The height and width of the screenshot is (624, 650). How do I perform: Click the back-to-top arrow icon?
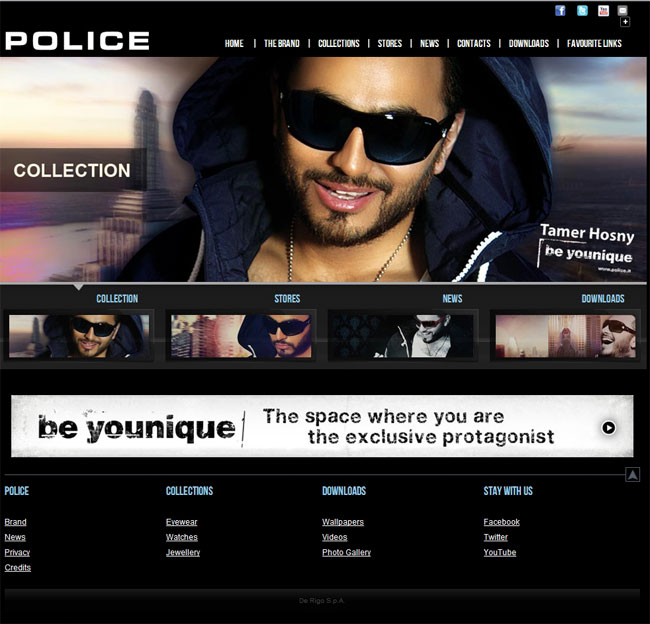tap(632, 475)
